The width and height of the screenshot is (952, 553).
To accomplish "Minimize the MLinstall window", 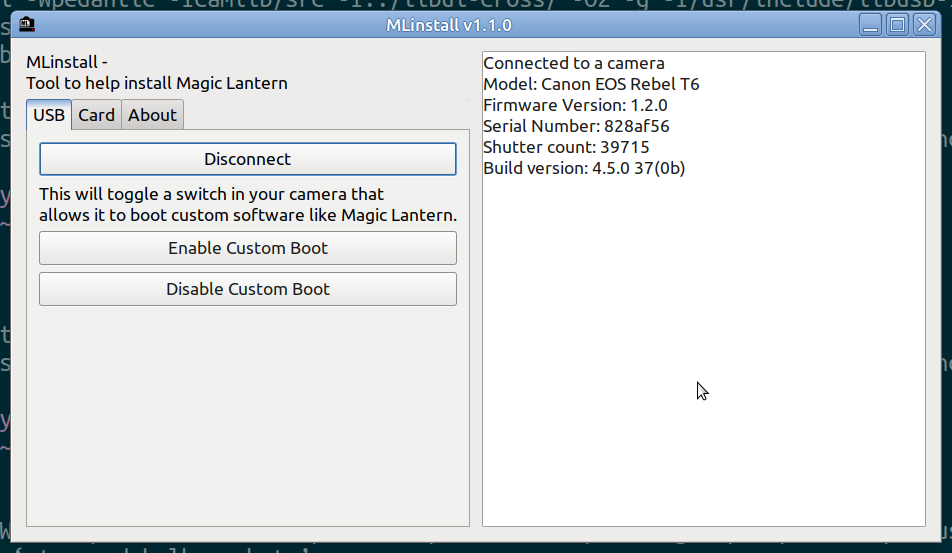I will pyautogui.click(x=870, y=25).
